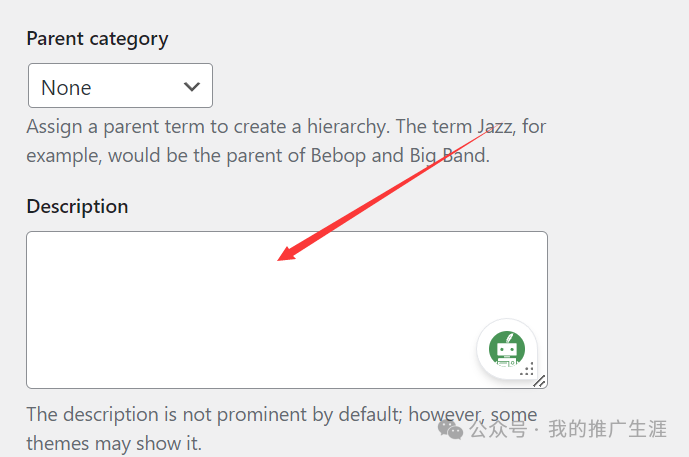The width and height of the screenshot is (689, 457).
Task: Click the chevron arrow beside None
Action: tap(192, 87)
